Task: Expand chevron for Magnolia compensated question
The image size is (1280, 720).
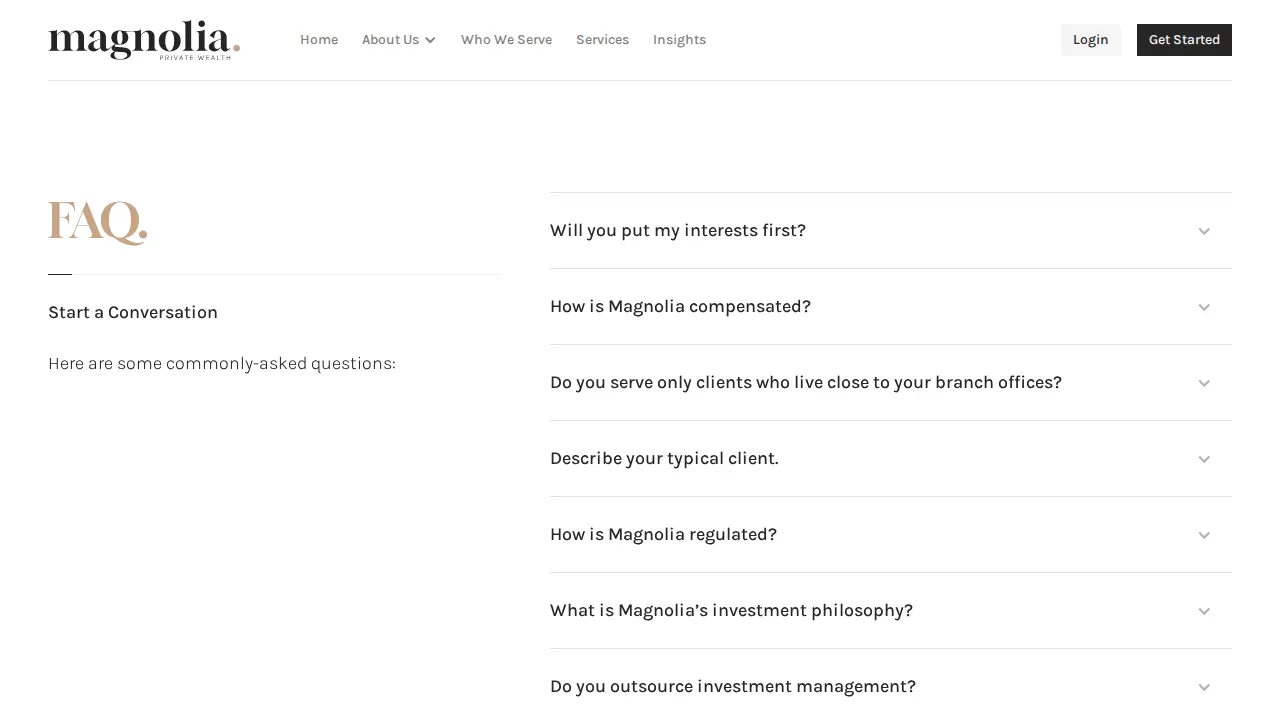Action: 1204,307
